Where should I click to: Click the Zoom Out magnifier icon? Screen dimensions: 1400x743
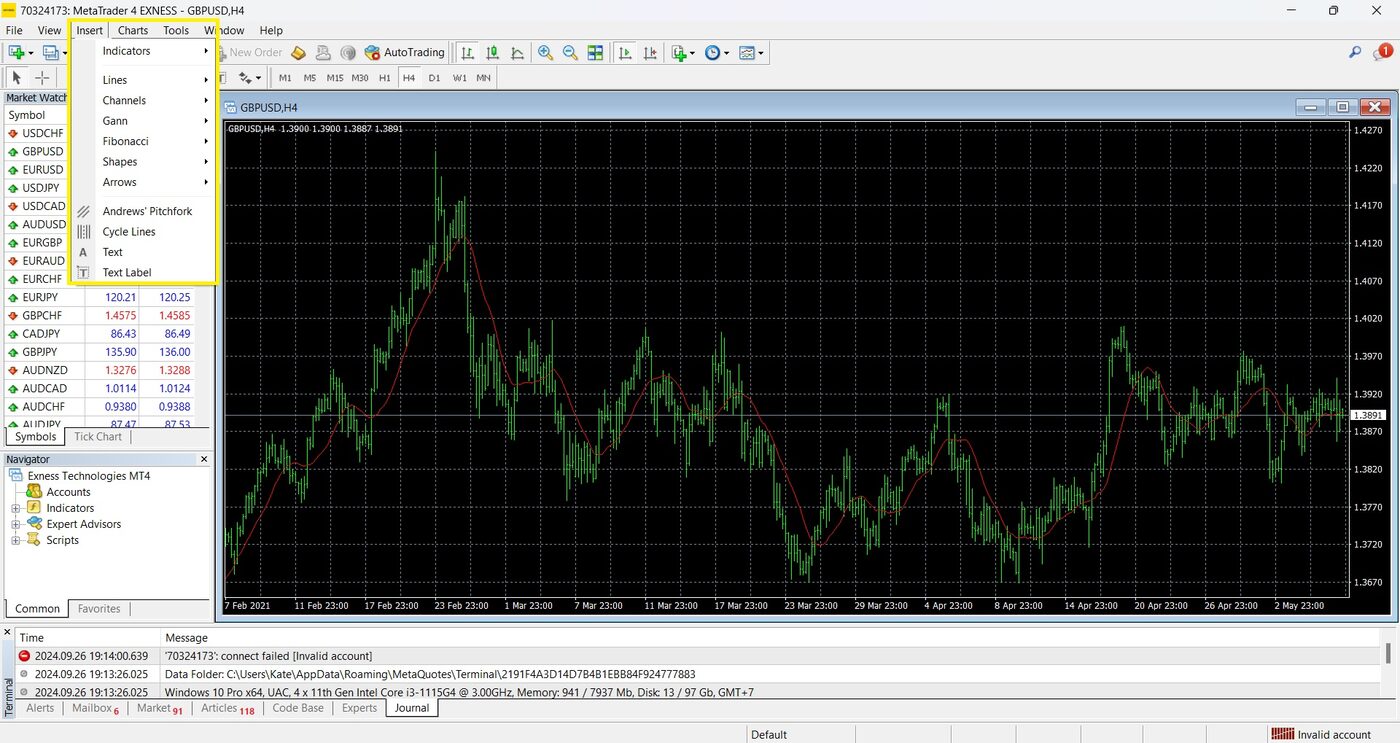(570, 52)
